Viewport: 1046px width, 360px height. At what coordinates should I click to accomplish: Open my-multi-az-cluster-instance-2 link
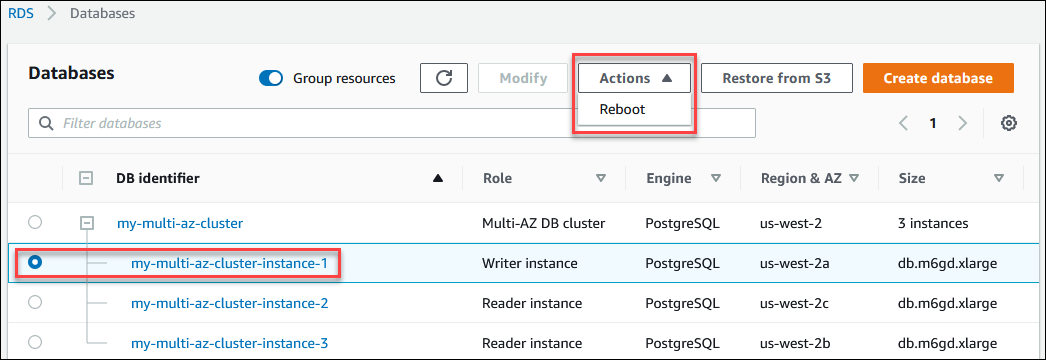229,303
